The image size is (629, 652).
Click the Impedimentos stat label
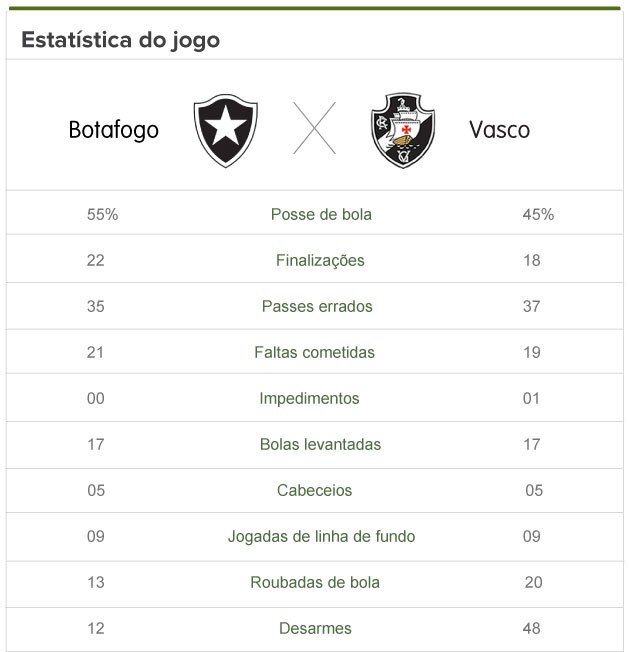309,399
